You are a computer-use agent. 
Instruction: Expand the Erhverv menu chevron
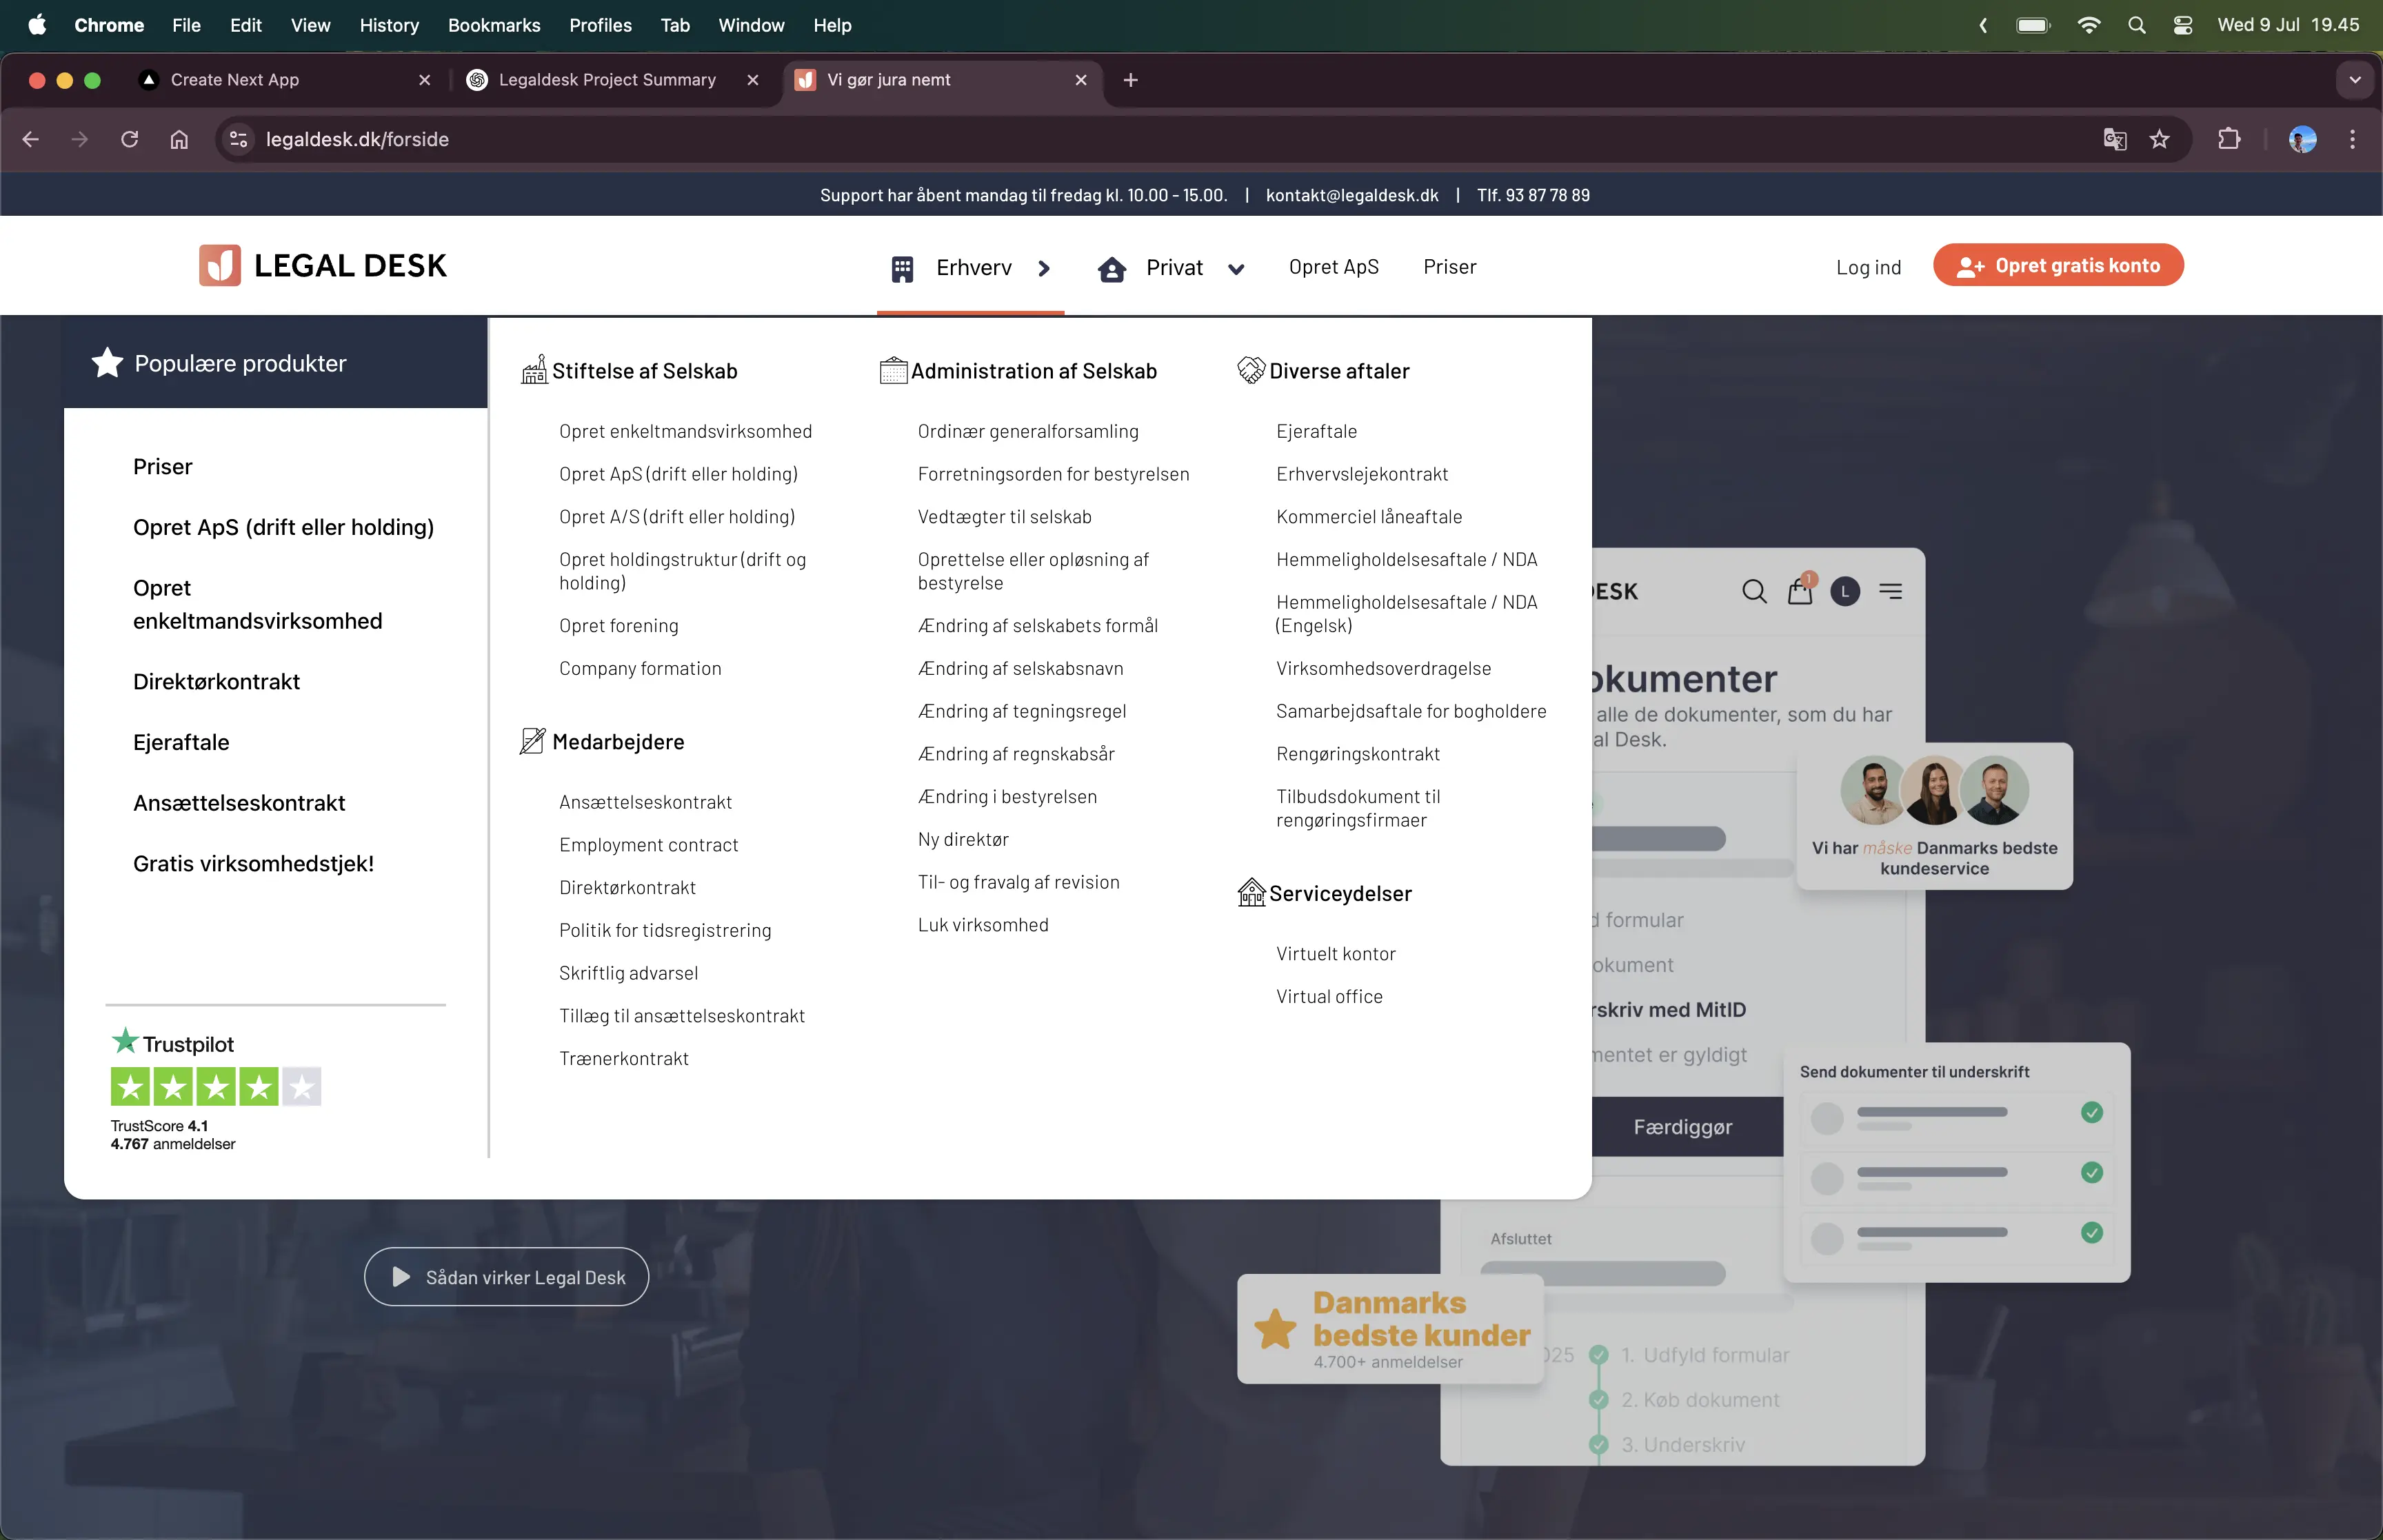pos(1044,268)
